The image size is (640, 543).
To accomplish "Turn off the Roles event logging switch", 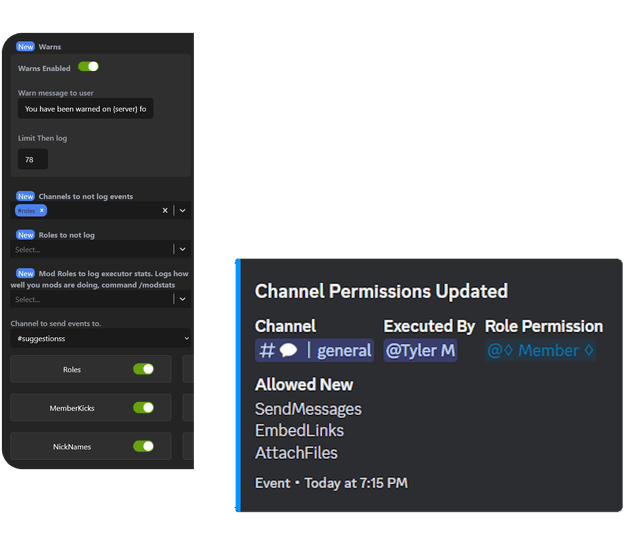I will (144, 369).
